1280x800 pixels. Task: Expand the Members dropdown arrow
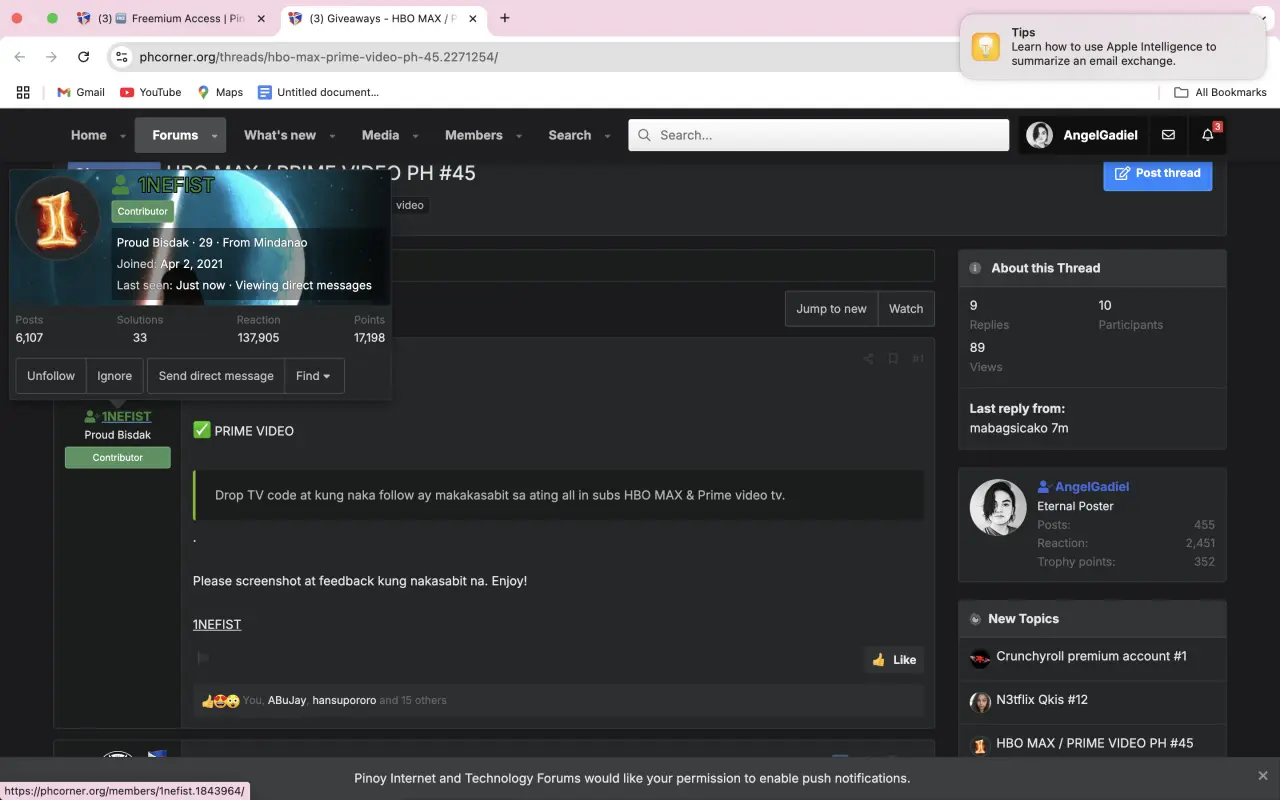[x=519, y=136]
